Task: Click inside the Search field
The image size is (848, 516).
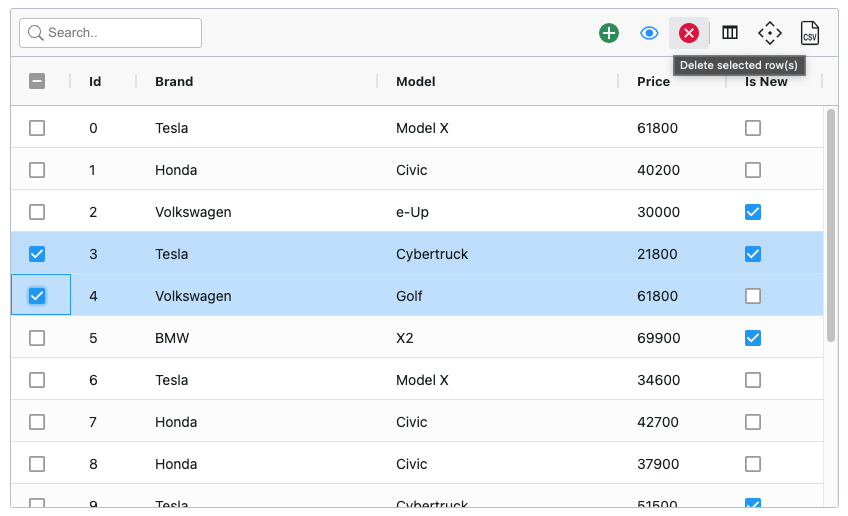Action: point(111,33)
